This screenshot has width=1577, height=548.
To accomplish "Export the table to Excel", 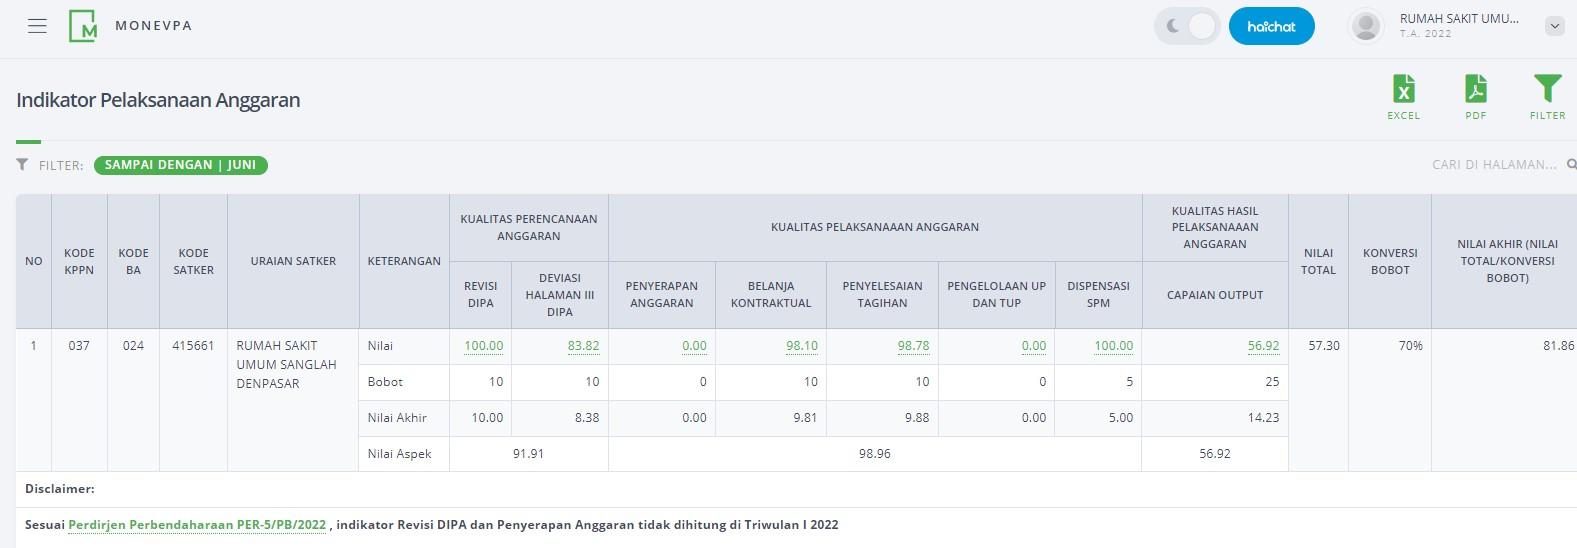I will coord(1403,97).
